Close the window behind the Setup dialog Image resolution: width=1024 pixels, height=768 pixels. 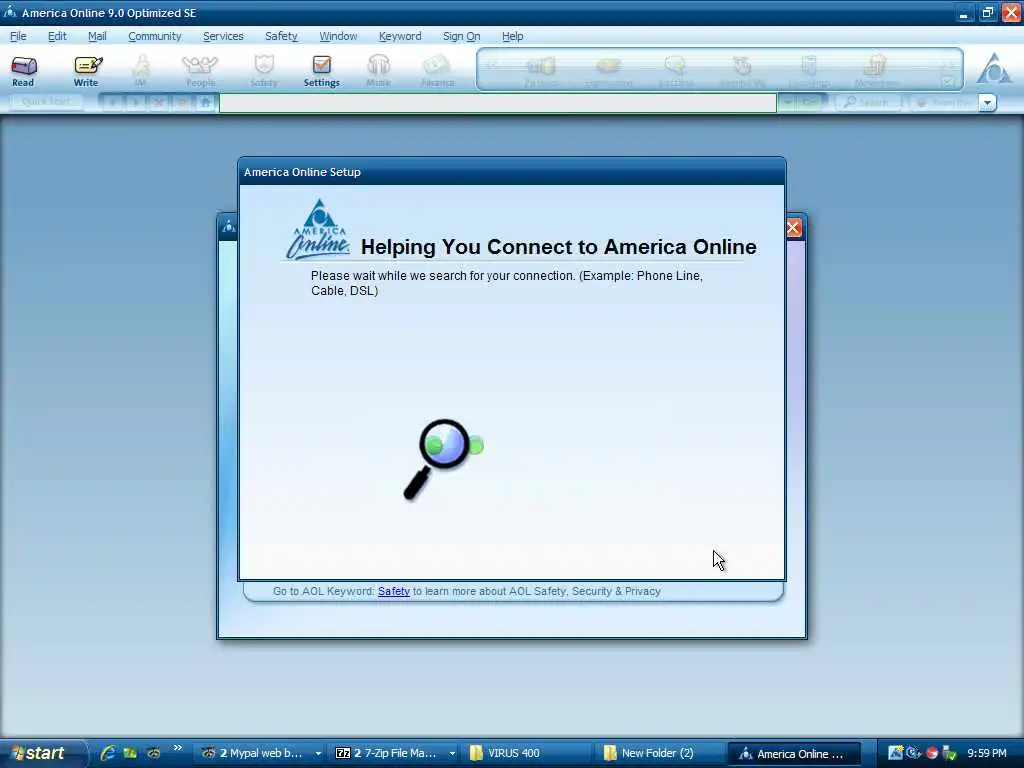coord(793,228)
